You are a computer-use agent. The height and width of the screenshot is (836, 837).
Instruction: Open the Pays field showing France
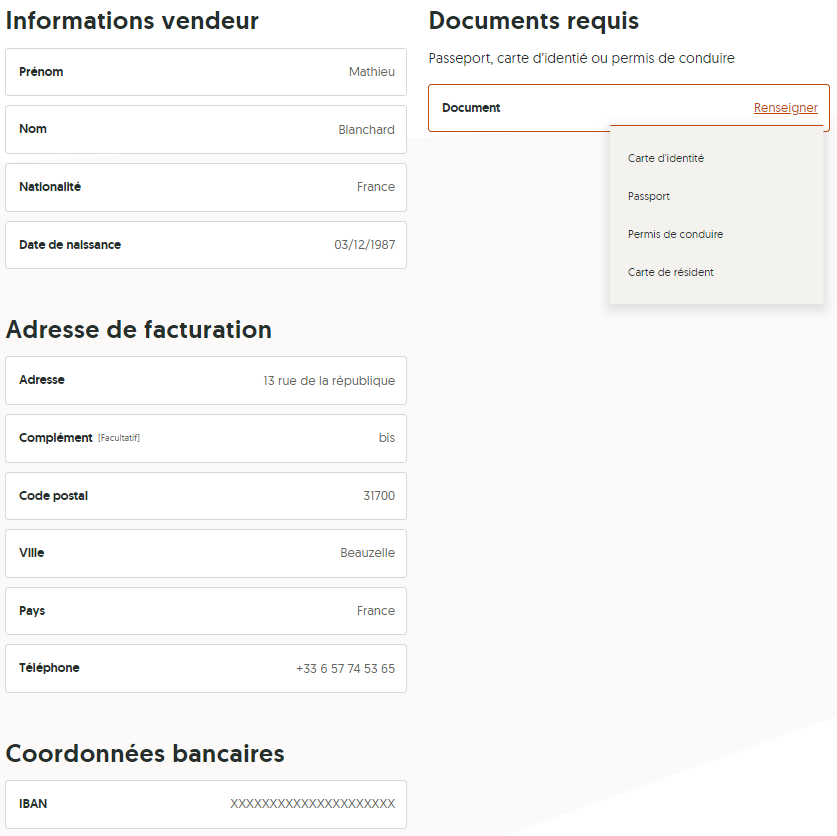pos(206,611)
